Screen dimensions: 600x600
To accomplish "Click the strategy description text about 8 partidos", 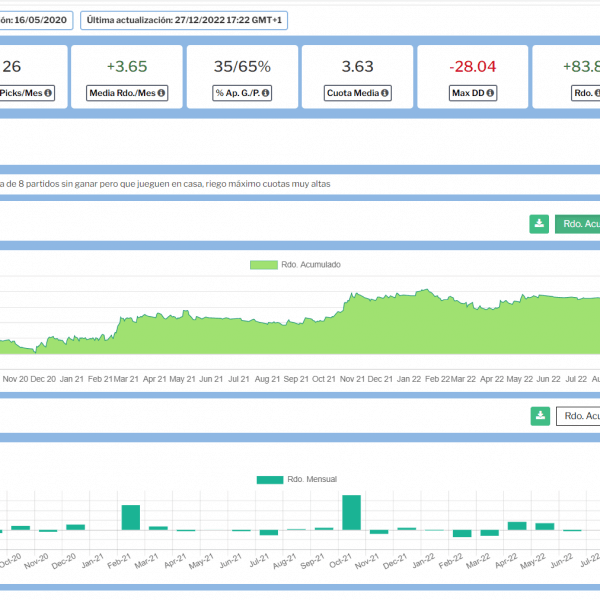I will coord(165,184).
